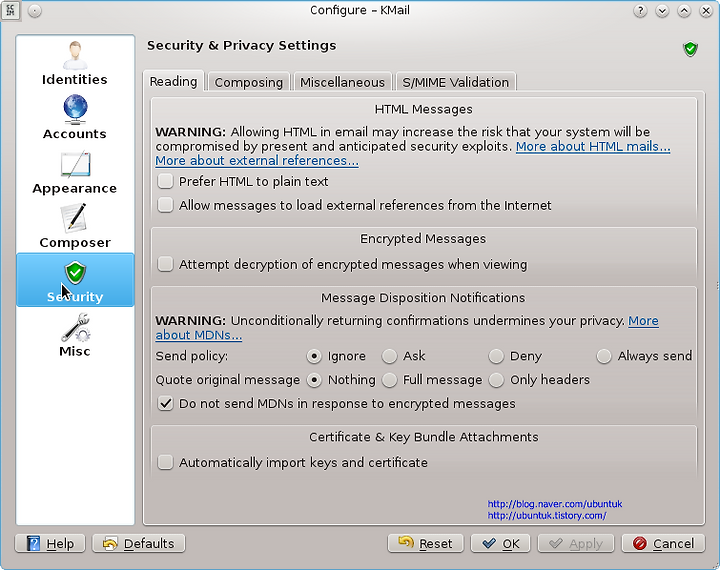Viewport: 720px width, 570px height.
Task: Minimize the Configure KMail window
Action: tap(662, 11)
